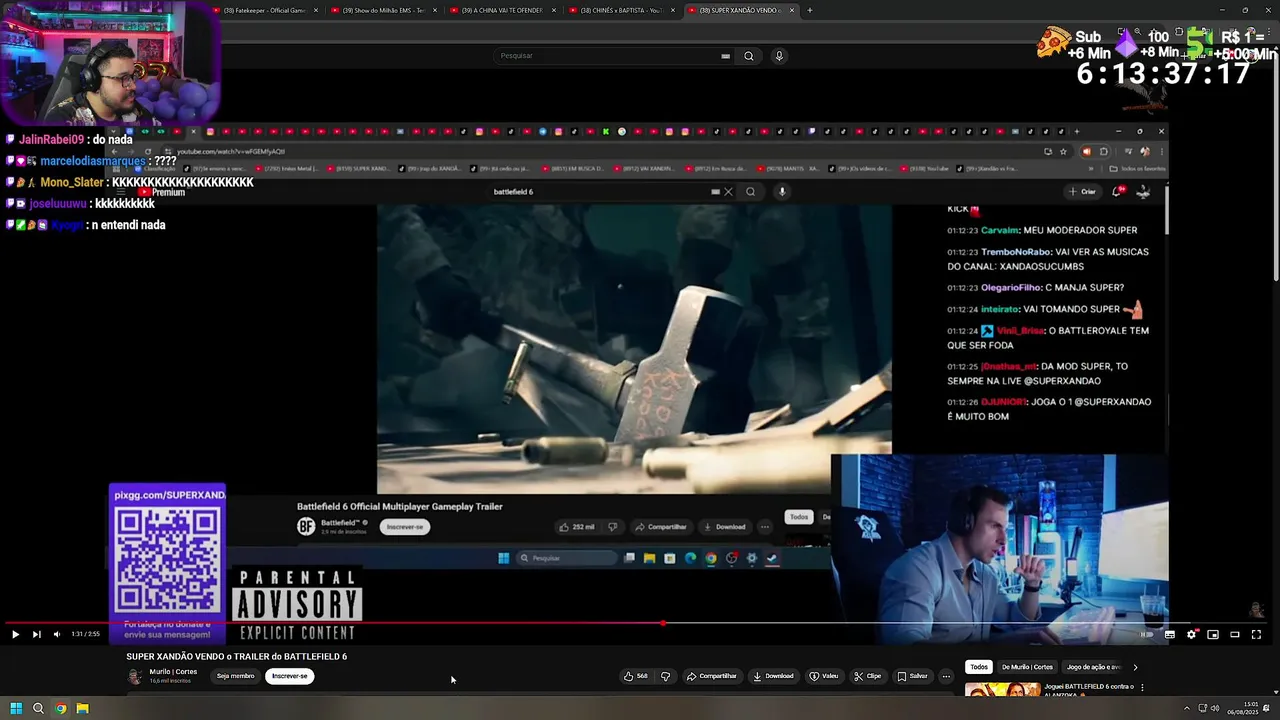1280x720 pixels.
Task: Click the Inscrever-se subscribe button under title
Action: coord(290,676)
